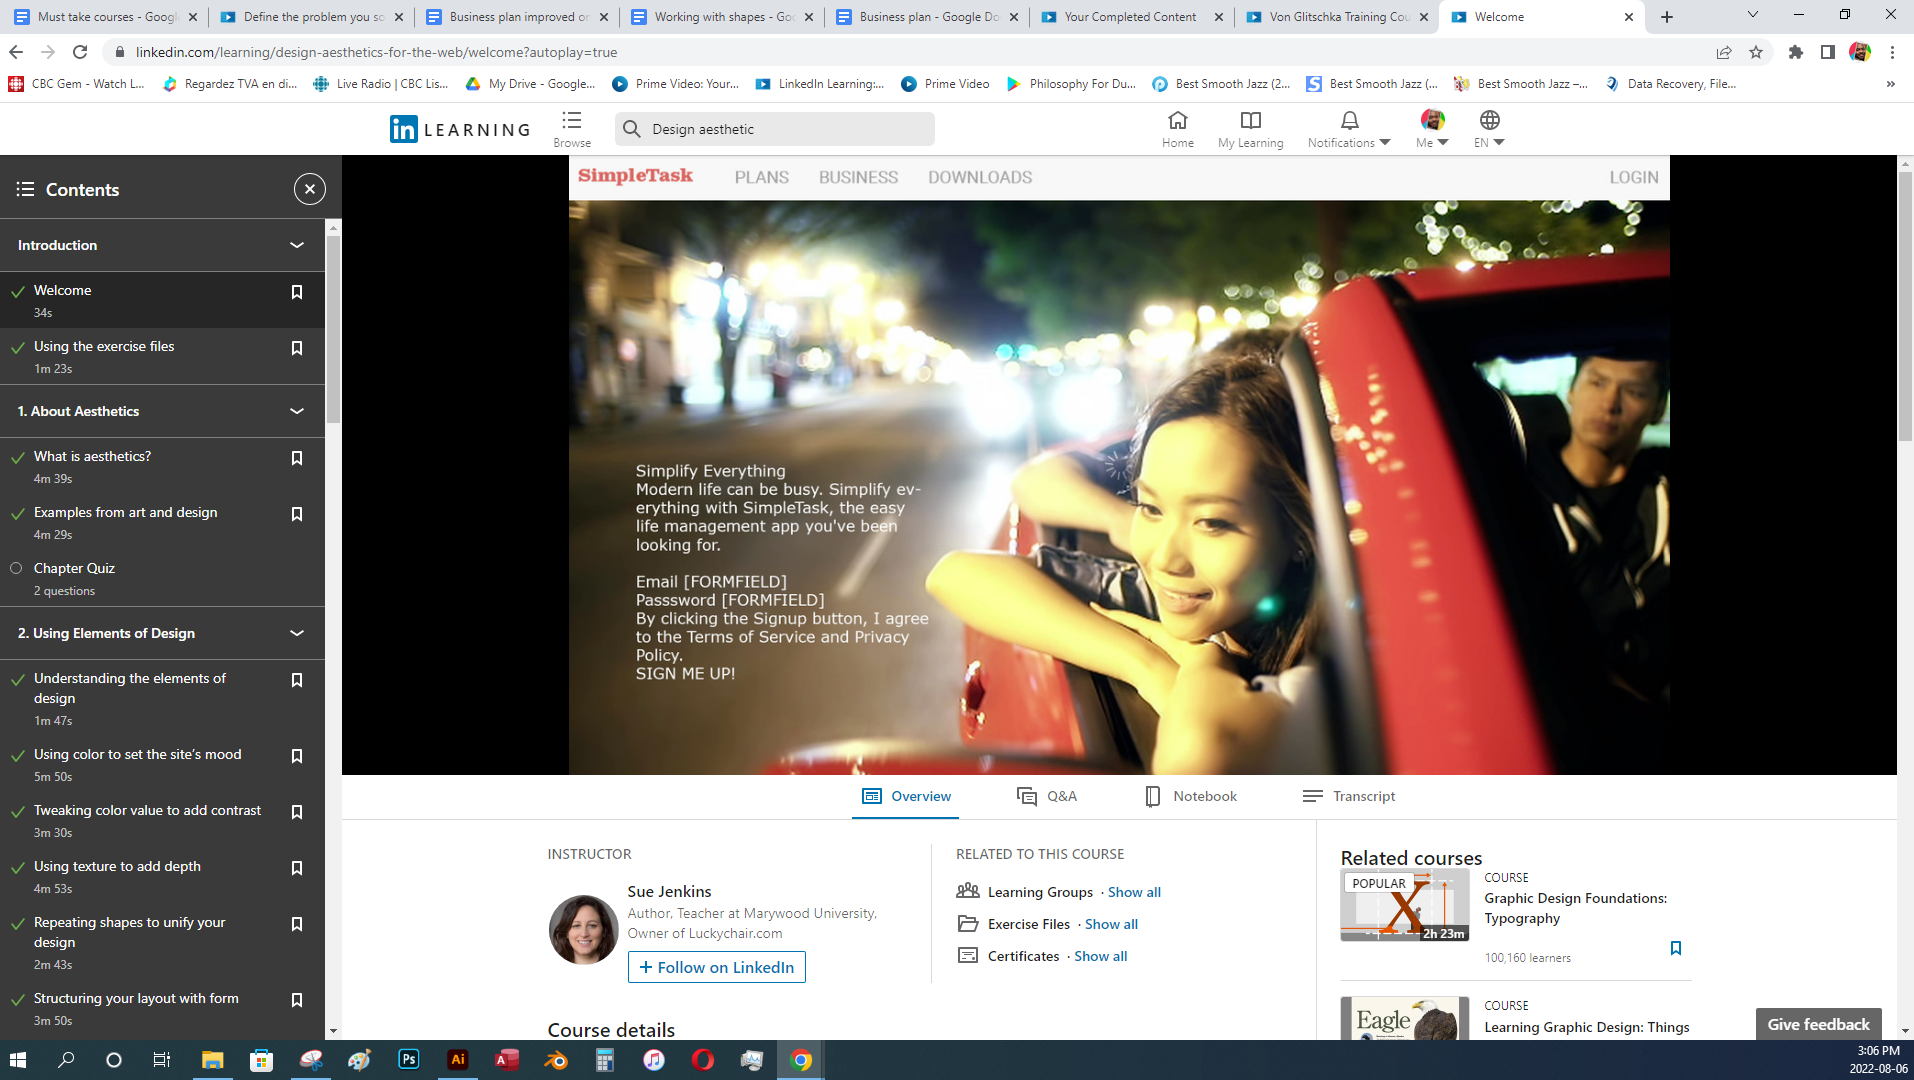Collapse the 2. Using Elements of Design section
The height and width of the screenshot is (1080, 1914).
[297, 633]
